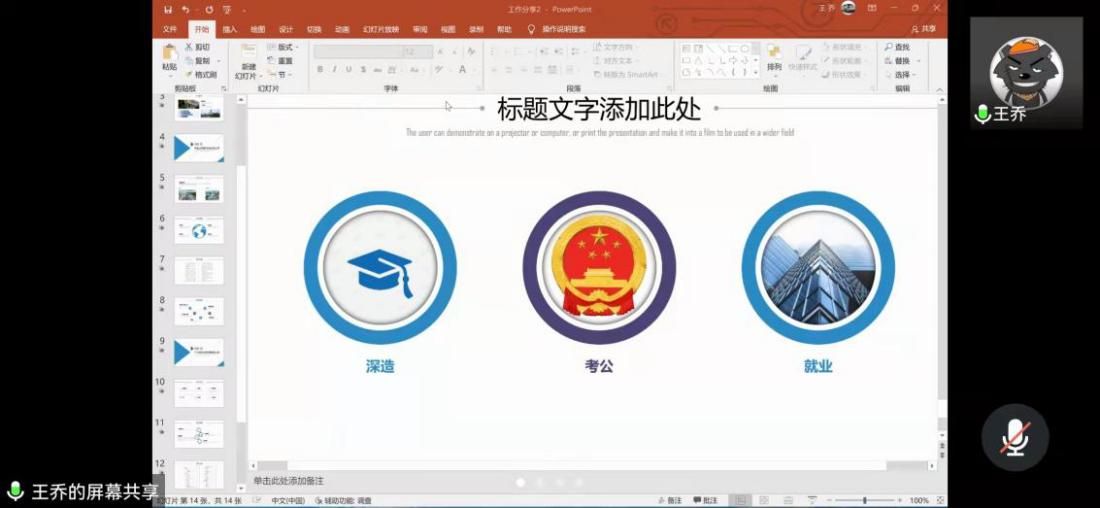
Task: Click 中文(中国) language indicator
Action: [288, 500]
